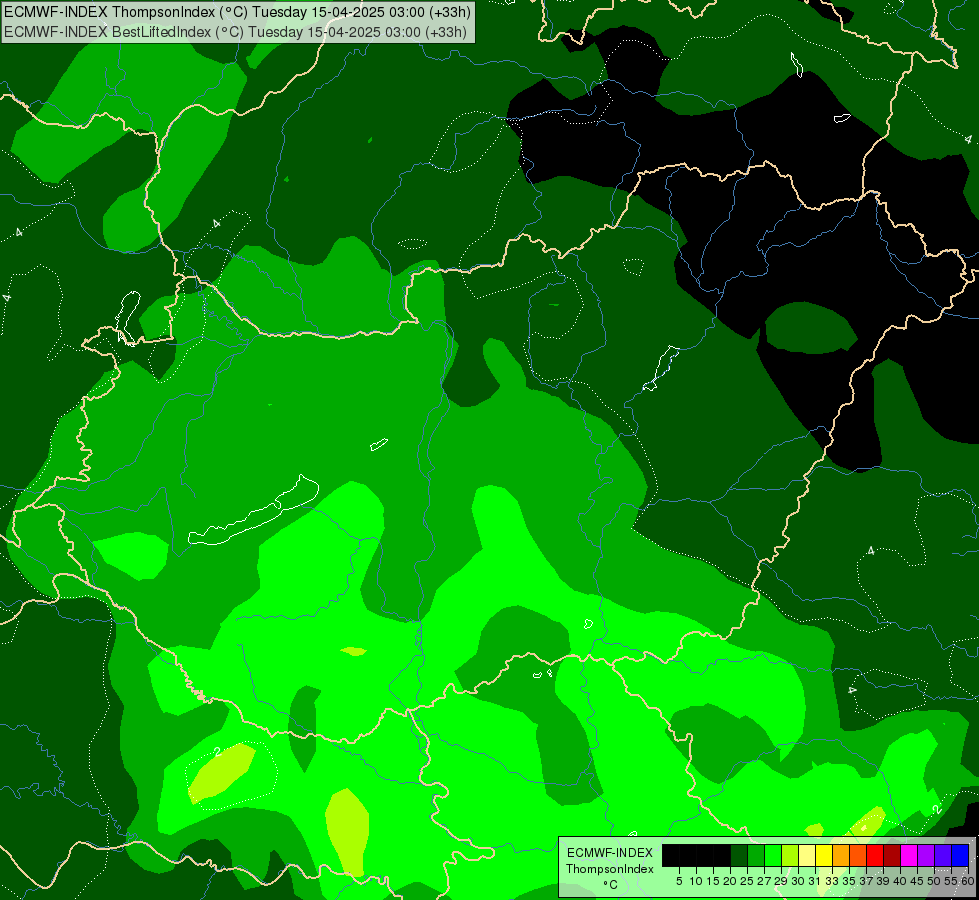The height and width of the screenshot is (900, 979).
Task: Click the purple 45–50 legend swatch
Action: click(x=926, y=855)
